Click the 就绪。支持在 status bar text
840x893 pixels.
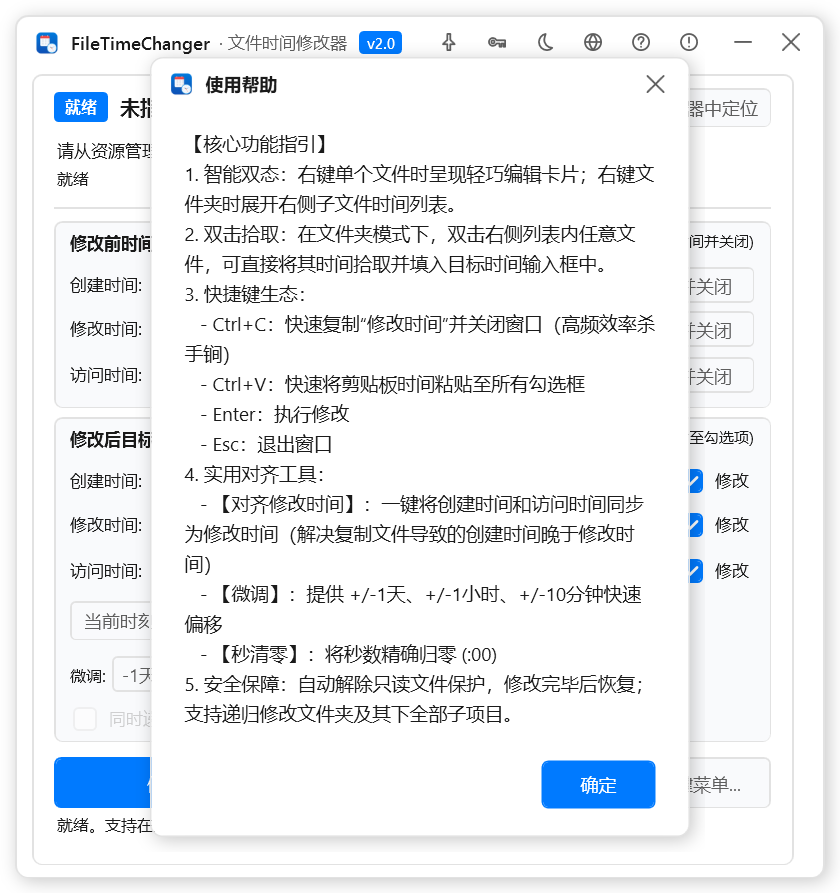click(104, 825)
